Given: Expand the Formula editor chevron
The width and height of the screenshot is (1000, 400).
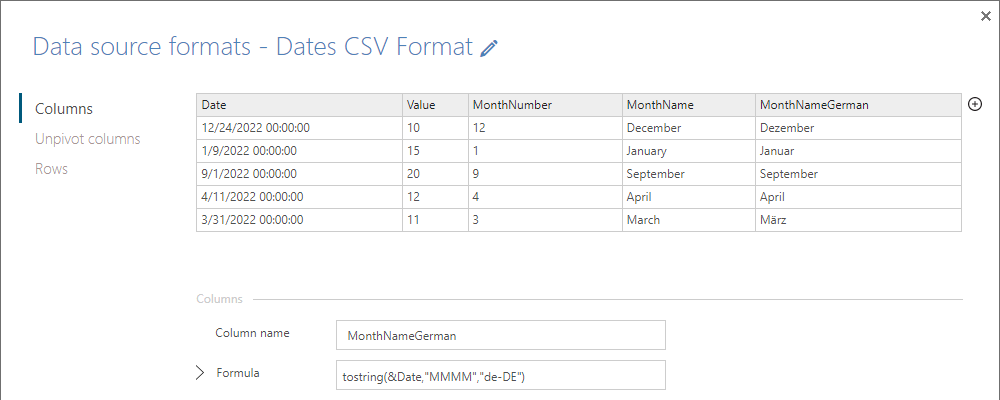Looking at the screenshot, I should pos(200,373).
